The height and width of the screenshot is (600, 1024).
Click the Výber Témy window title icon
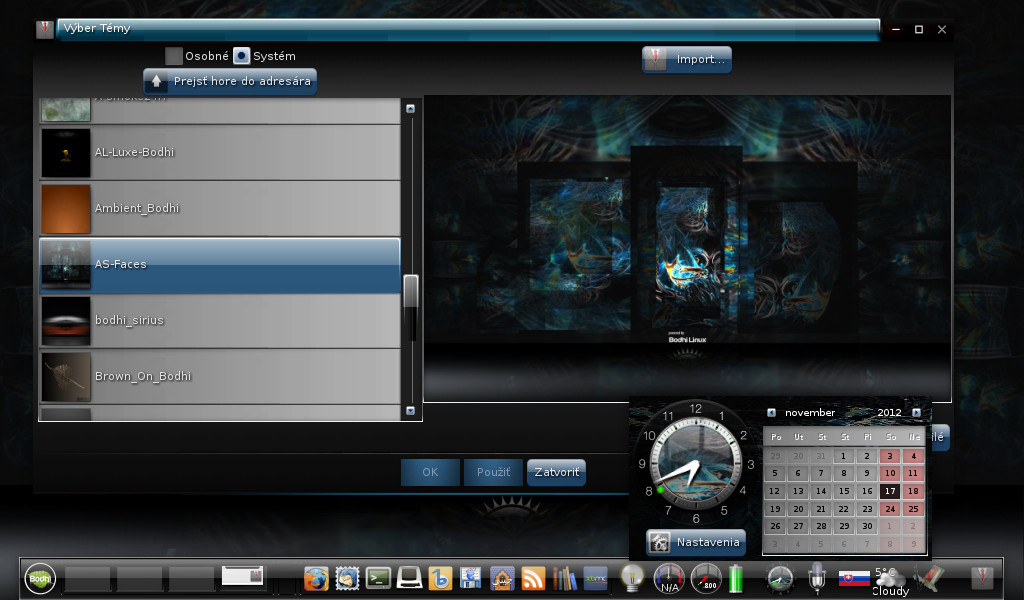tap(44, 29)
